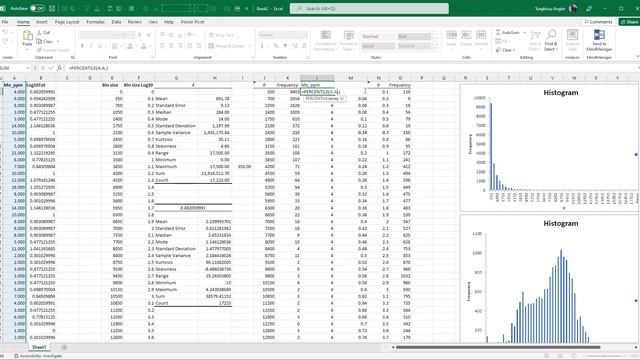The height and width of the screenshot is (360, 640).
Task: Click the Search box
Action: pyautogui.click(x=369, y=8)
